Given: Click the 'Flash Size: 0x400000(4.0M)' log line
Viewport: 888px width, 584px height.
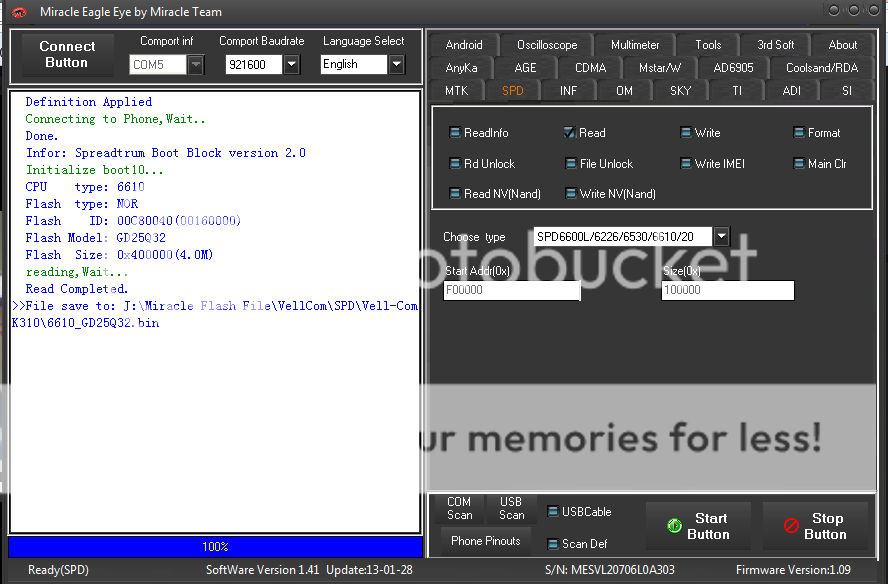Looking at the screenshot, I should (119, 255).
